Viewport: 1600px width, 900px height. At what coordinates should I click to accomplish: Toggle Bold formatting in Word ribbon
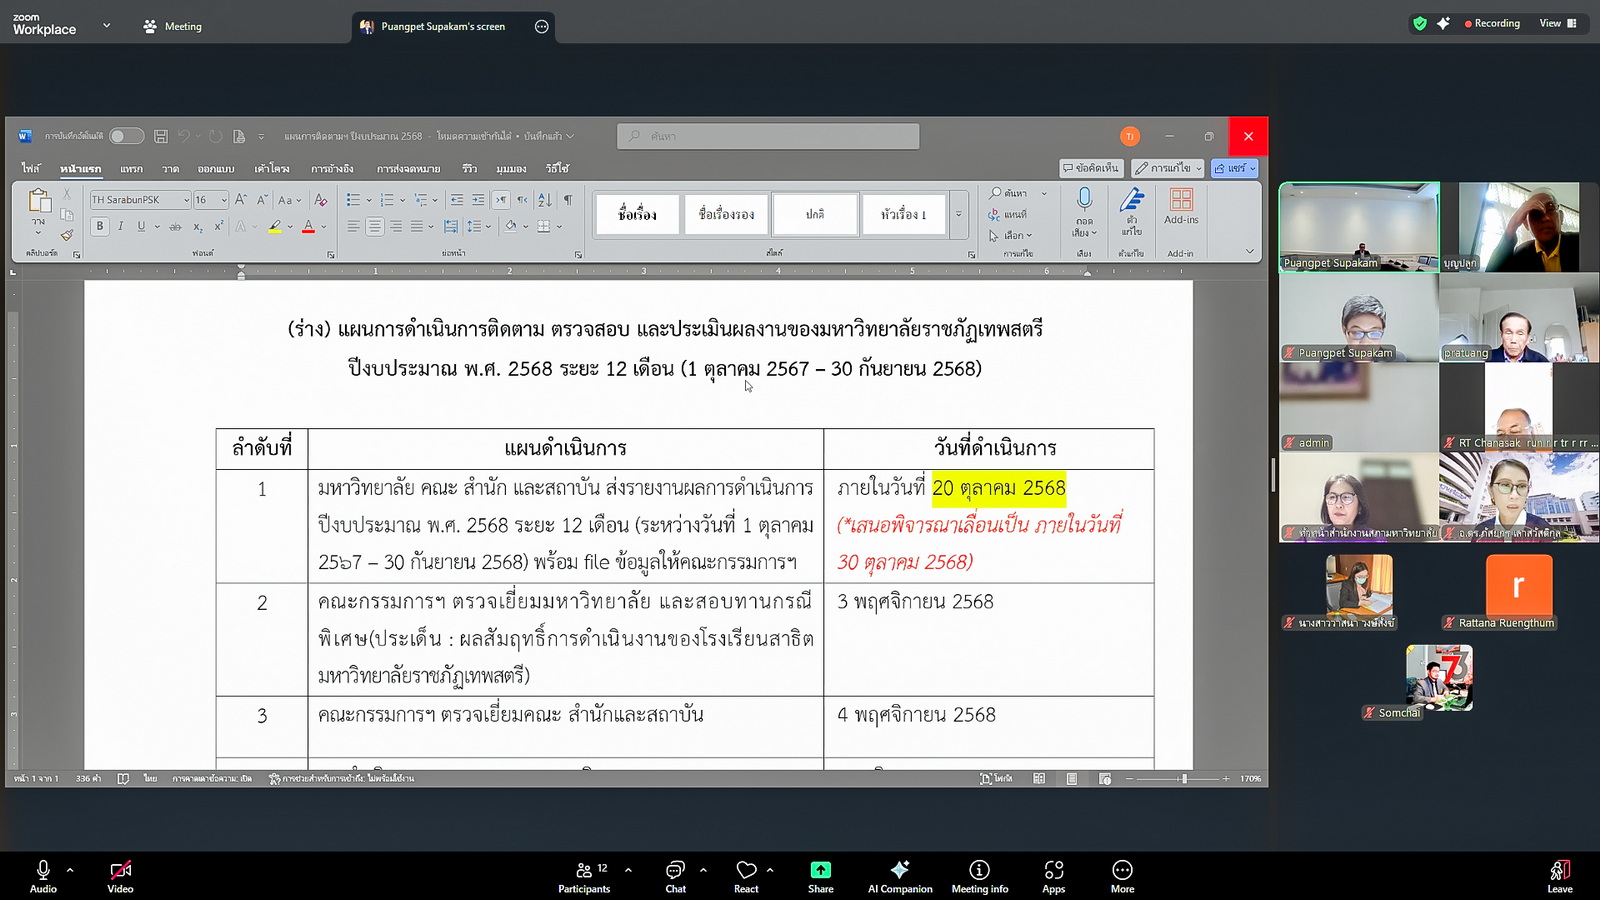tap(99, 227)
